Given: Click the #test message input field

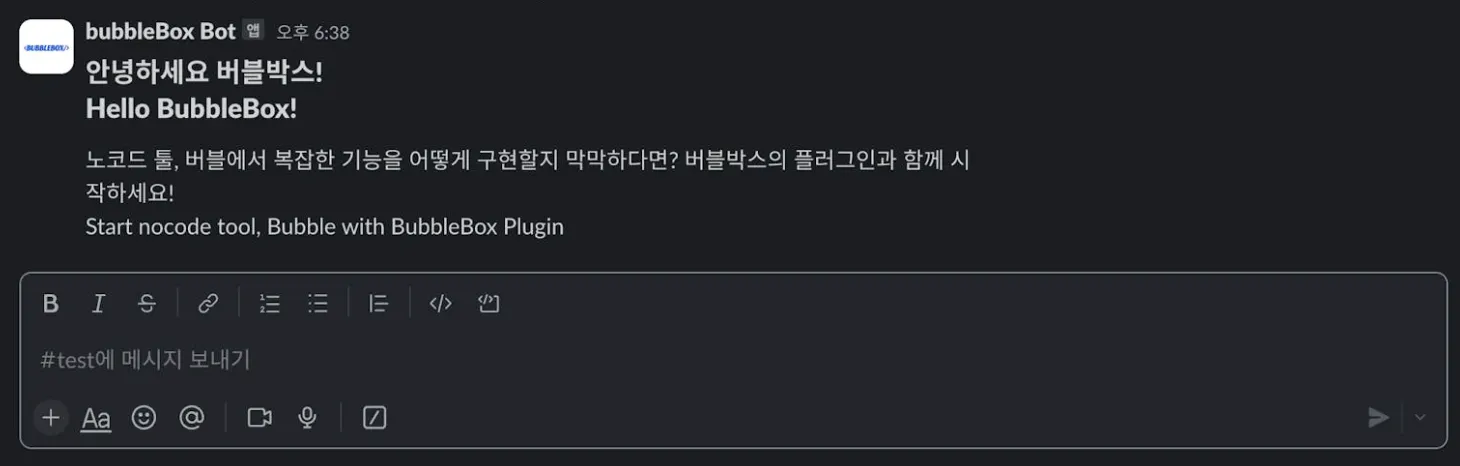Looking at the screenshot, I should (700, 360).
